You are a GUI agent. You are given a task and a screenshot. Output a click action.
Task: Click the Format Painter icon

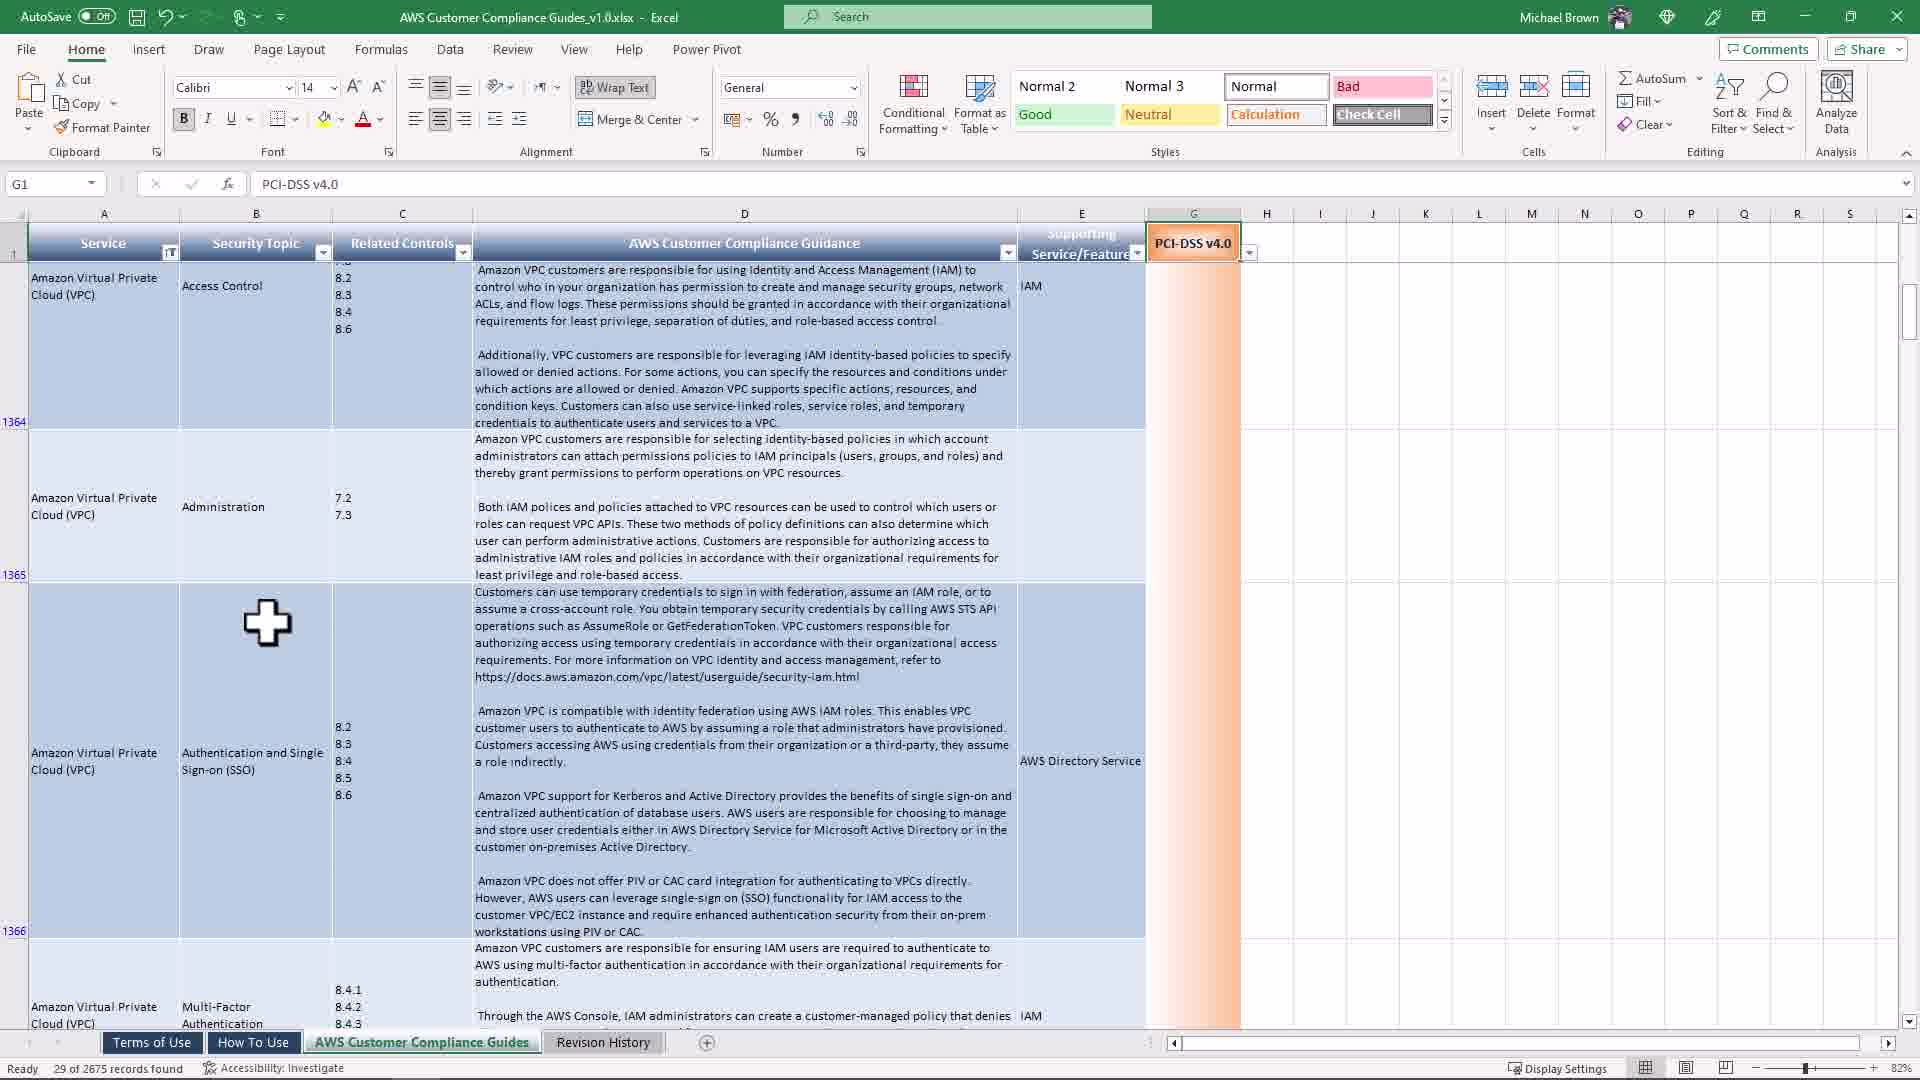click(x=62, y=128)
